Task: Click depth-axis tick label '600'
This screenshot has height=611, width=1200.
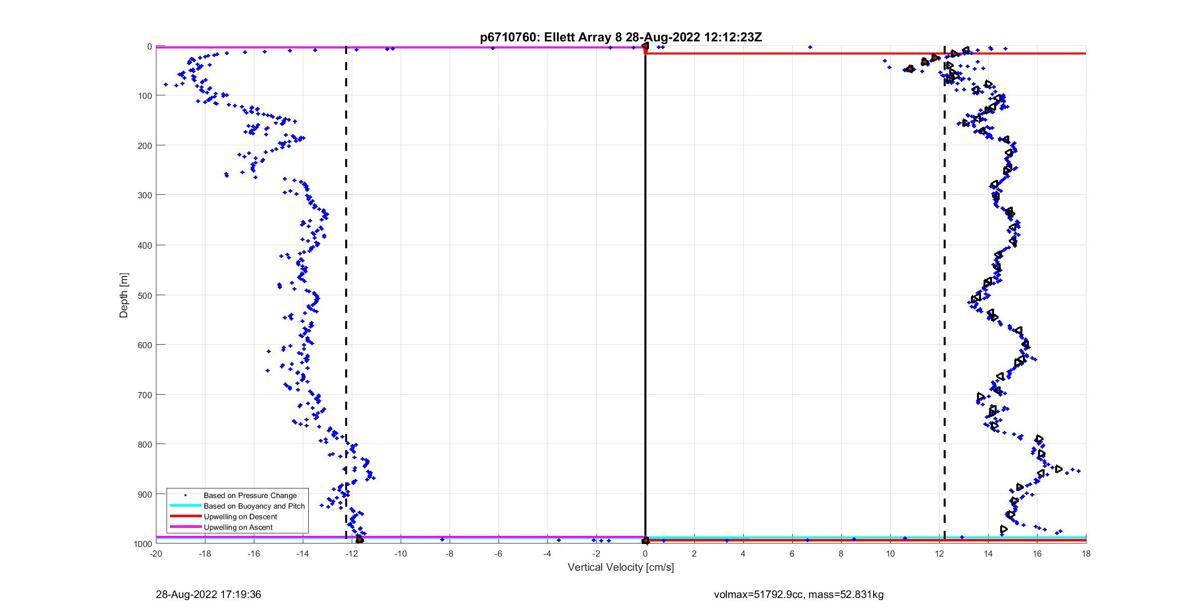Action: [x=144, y=345]
